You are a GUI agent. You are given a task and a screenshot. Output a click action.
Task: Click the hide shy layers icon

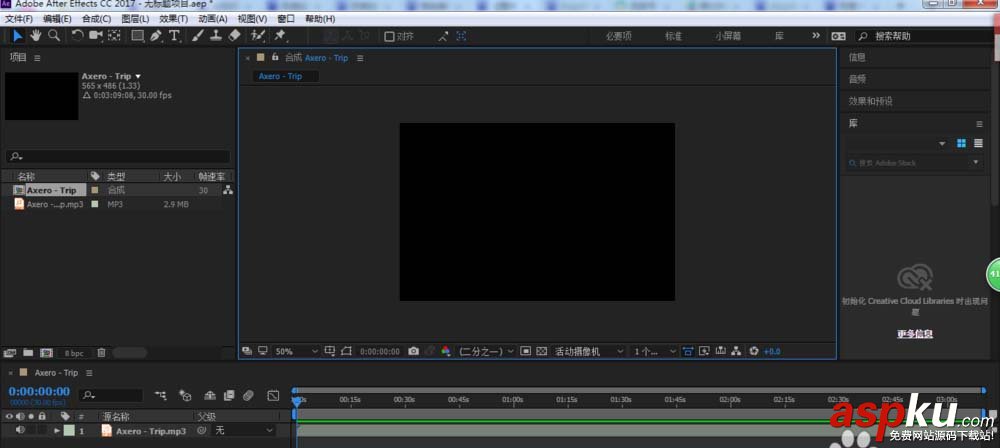coord(209,396)
